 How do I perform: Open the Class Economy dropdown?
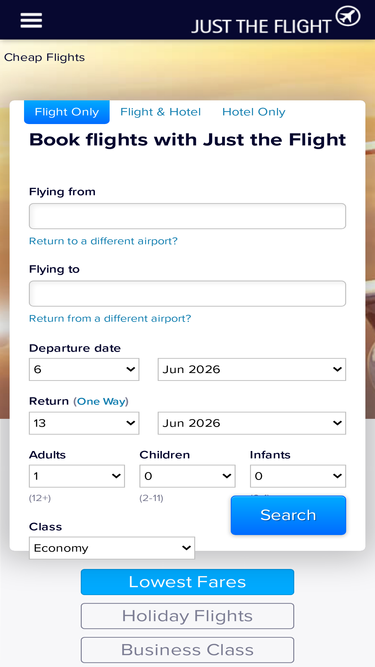click(112, 548)
